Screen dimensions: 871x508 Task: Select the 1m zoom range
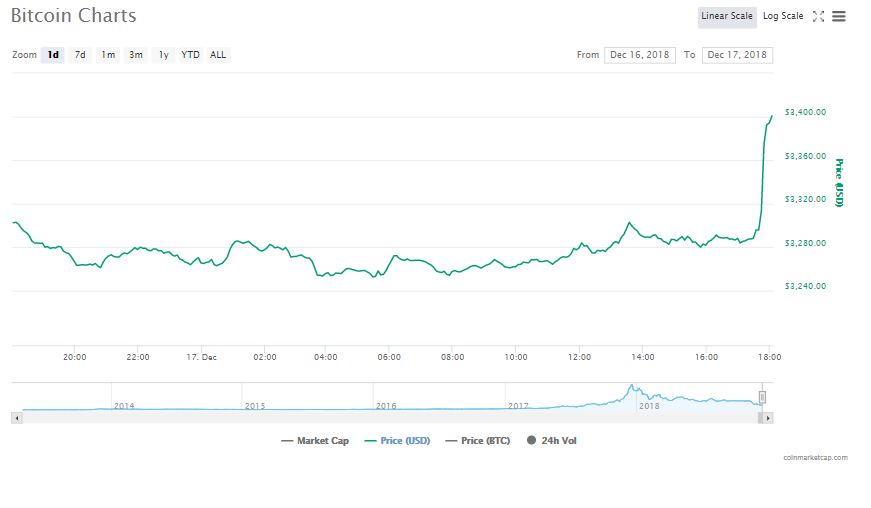pos(108,55)
